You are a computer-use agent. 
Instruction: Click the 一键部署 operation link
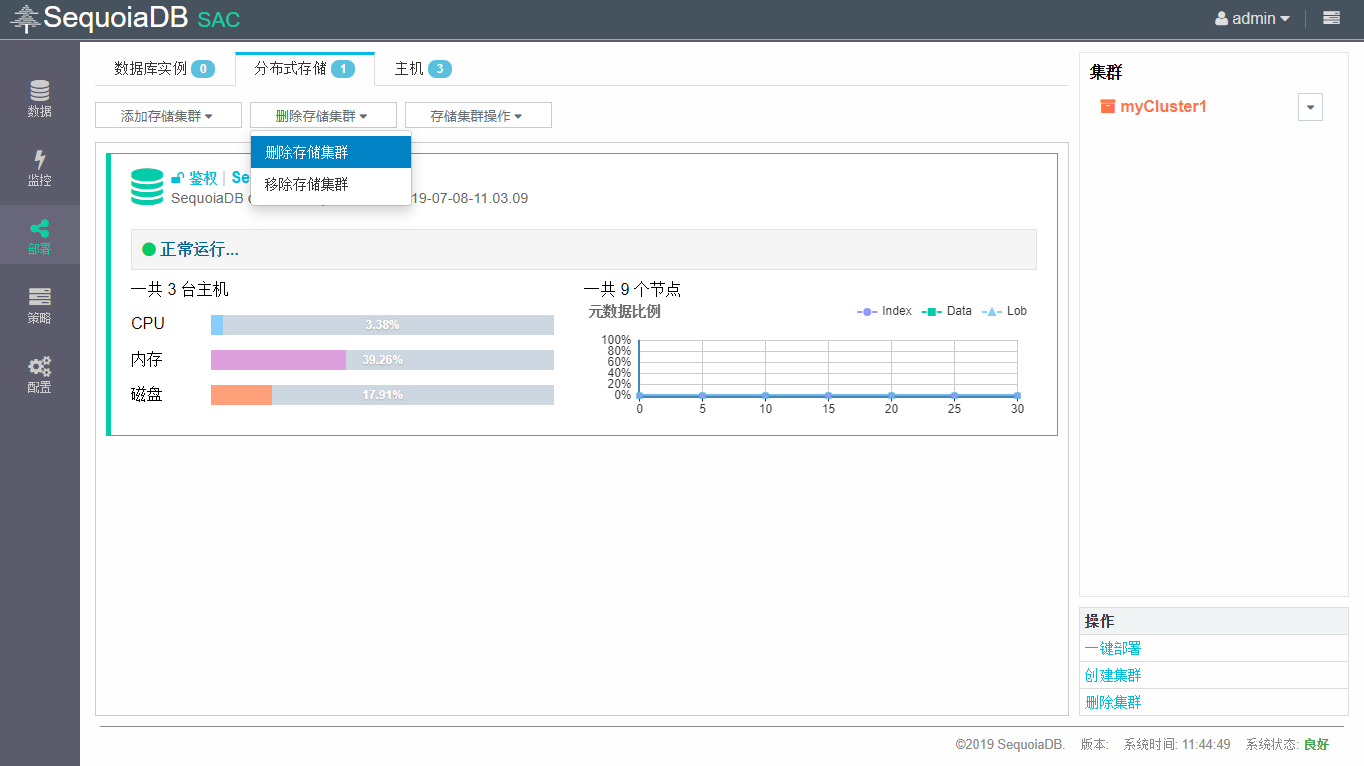[1113, 648]
